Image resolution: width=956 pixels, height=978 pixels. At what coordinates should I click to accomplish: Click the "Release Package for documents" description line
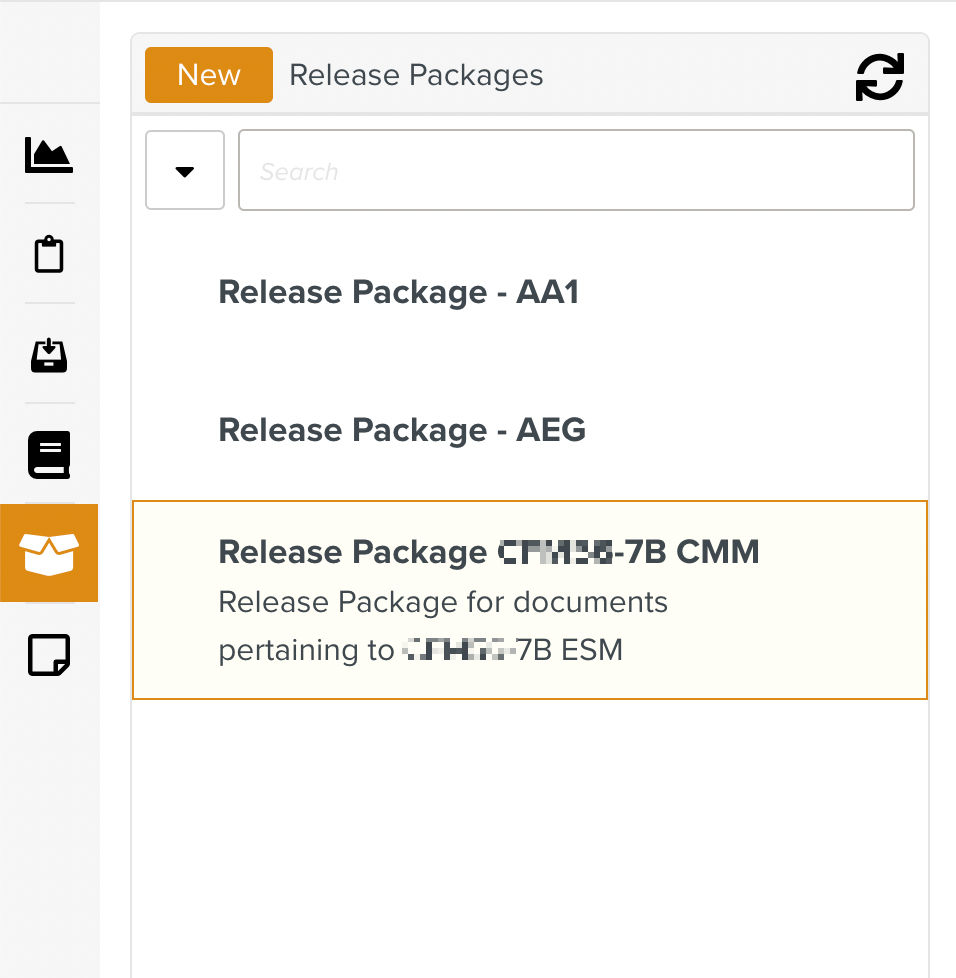[x=443, y=603]
